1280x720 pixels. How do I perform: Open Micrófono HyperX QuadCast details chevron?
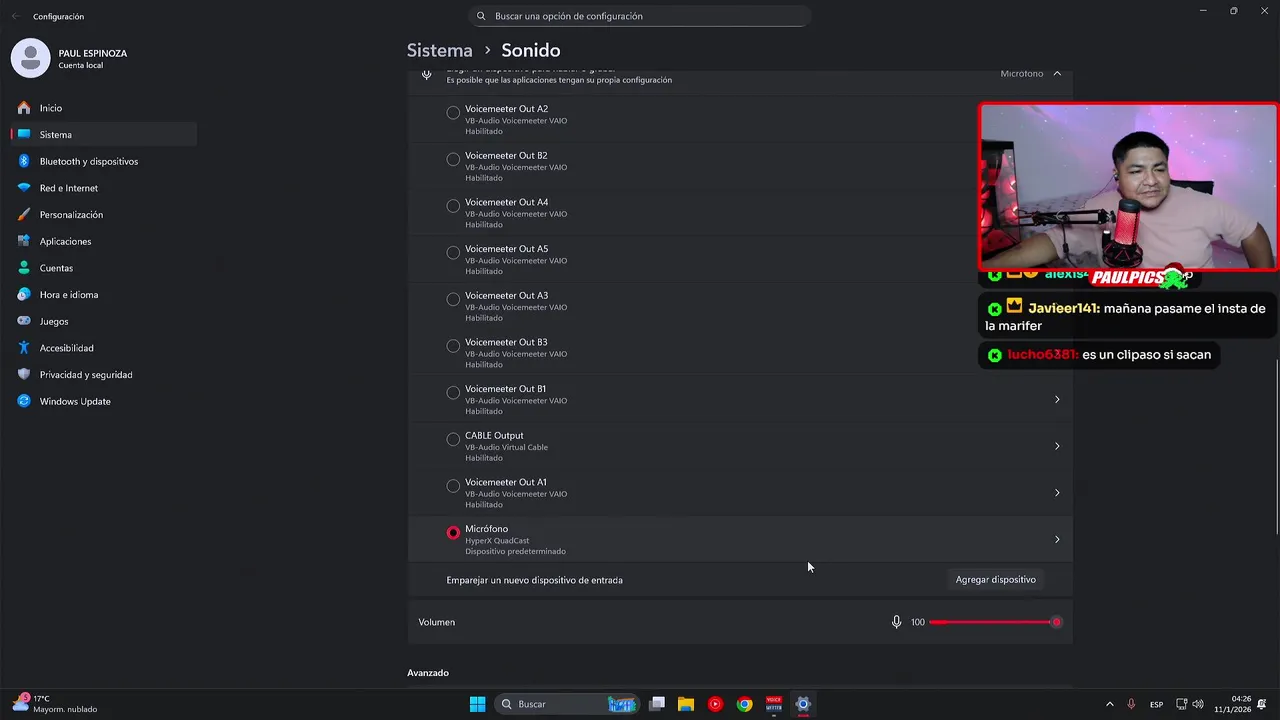coord(1057,540)
